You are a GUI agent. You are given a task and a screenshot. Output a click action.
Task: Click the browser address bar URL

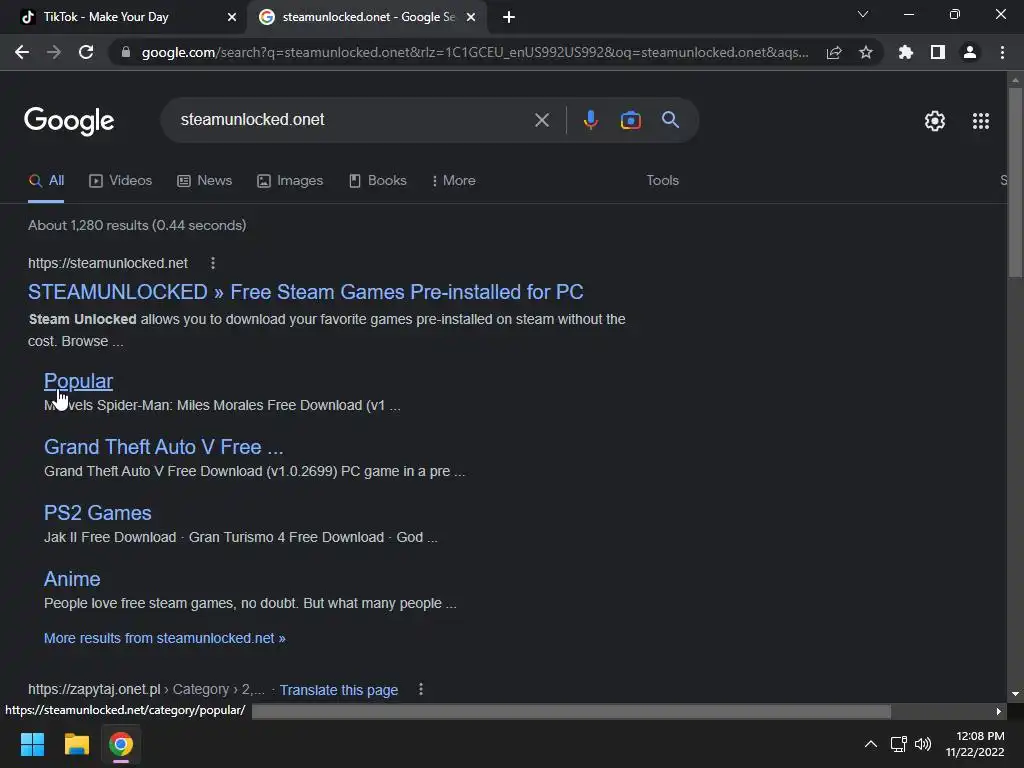475,52
